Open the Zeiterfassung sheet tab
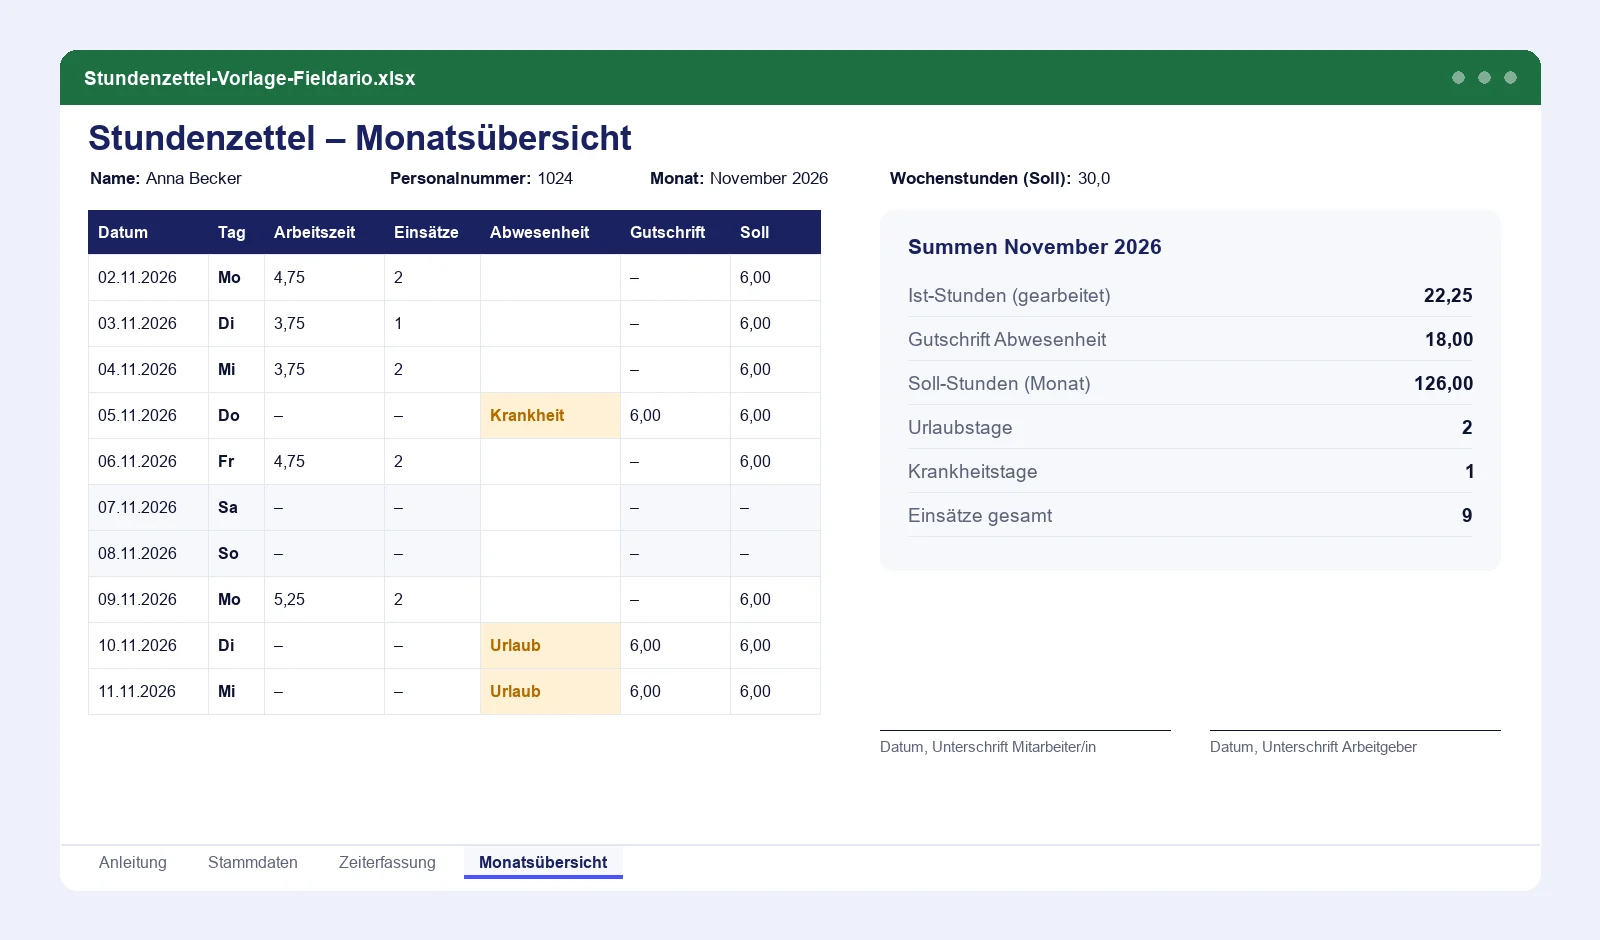Viewport: 1600px width, 940px height. click(387, 862)
